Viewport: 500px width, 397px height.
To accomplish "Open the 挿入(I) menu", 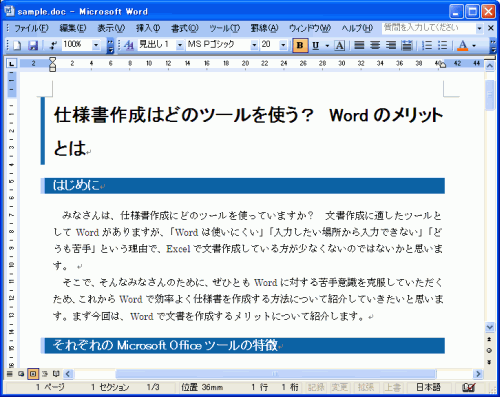I will (x=148, y=28).
